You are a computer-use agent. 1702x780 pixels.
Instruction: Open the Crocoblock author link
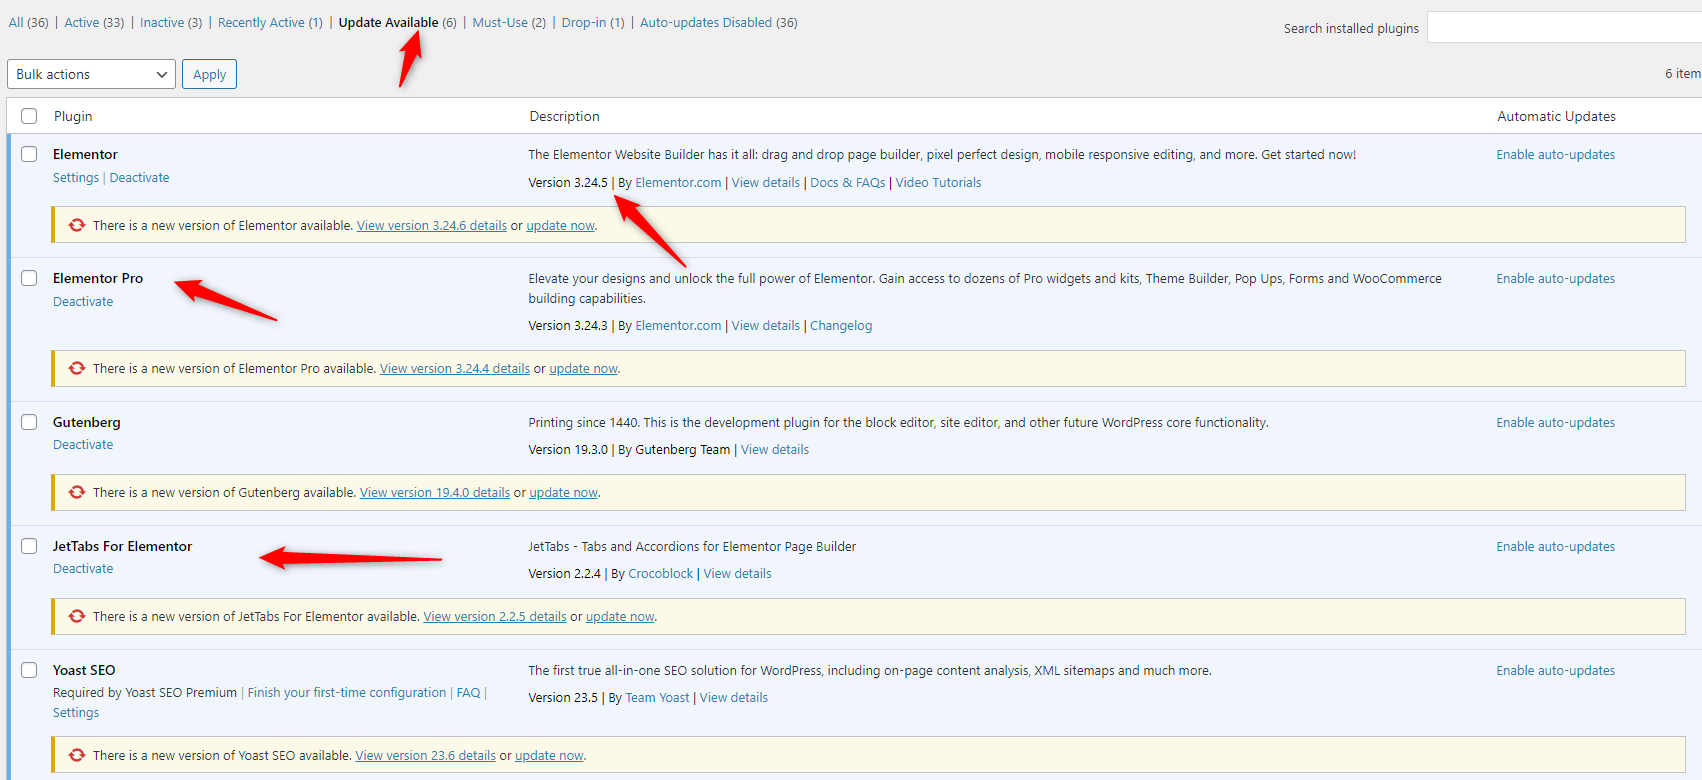[660, 573]
